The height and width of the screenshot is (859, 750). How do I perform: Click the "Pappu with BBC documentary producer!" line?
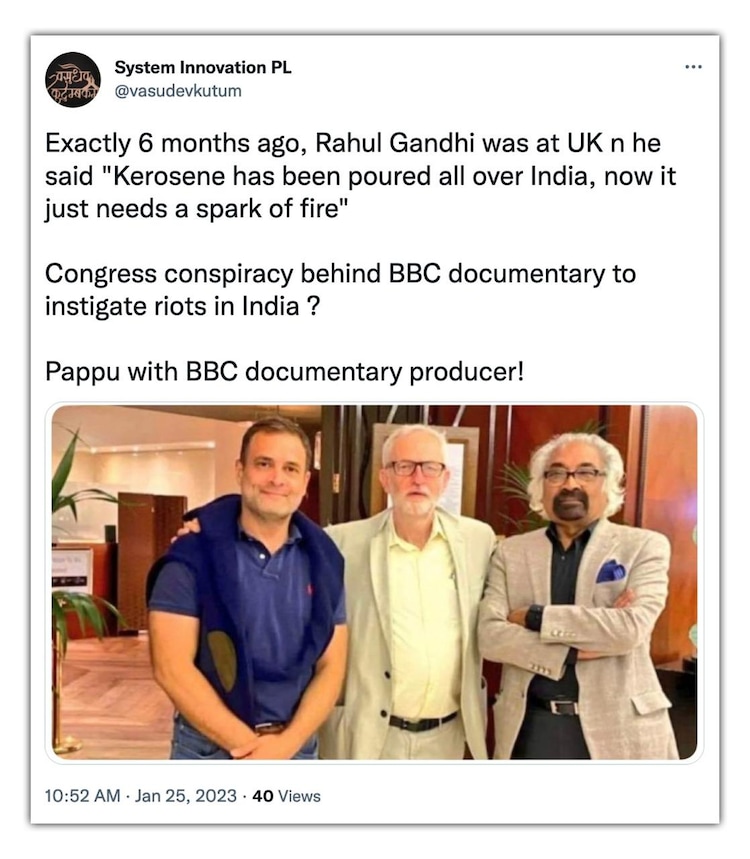click(x=284, y=371)
